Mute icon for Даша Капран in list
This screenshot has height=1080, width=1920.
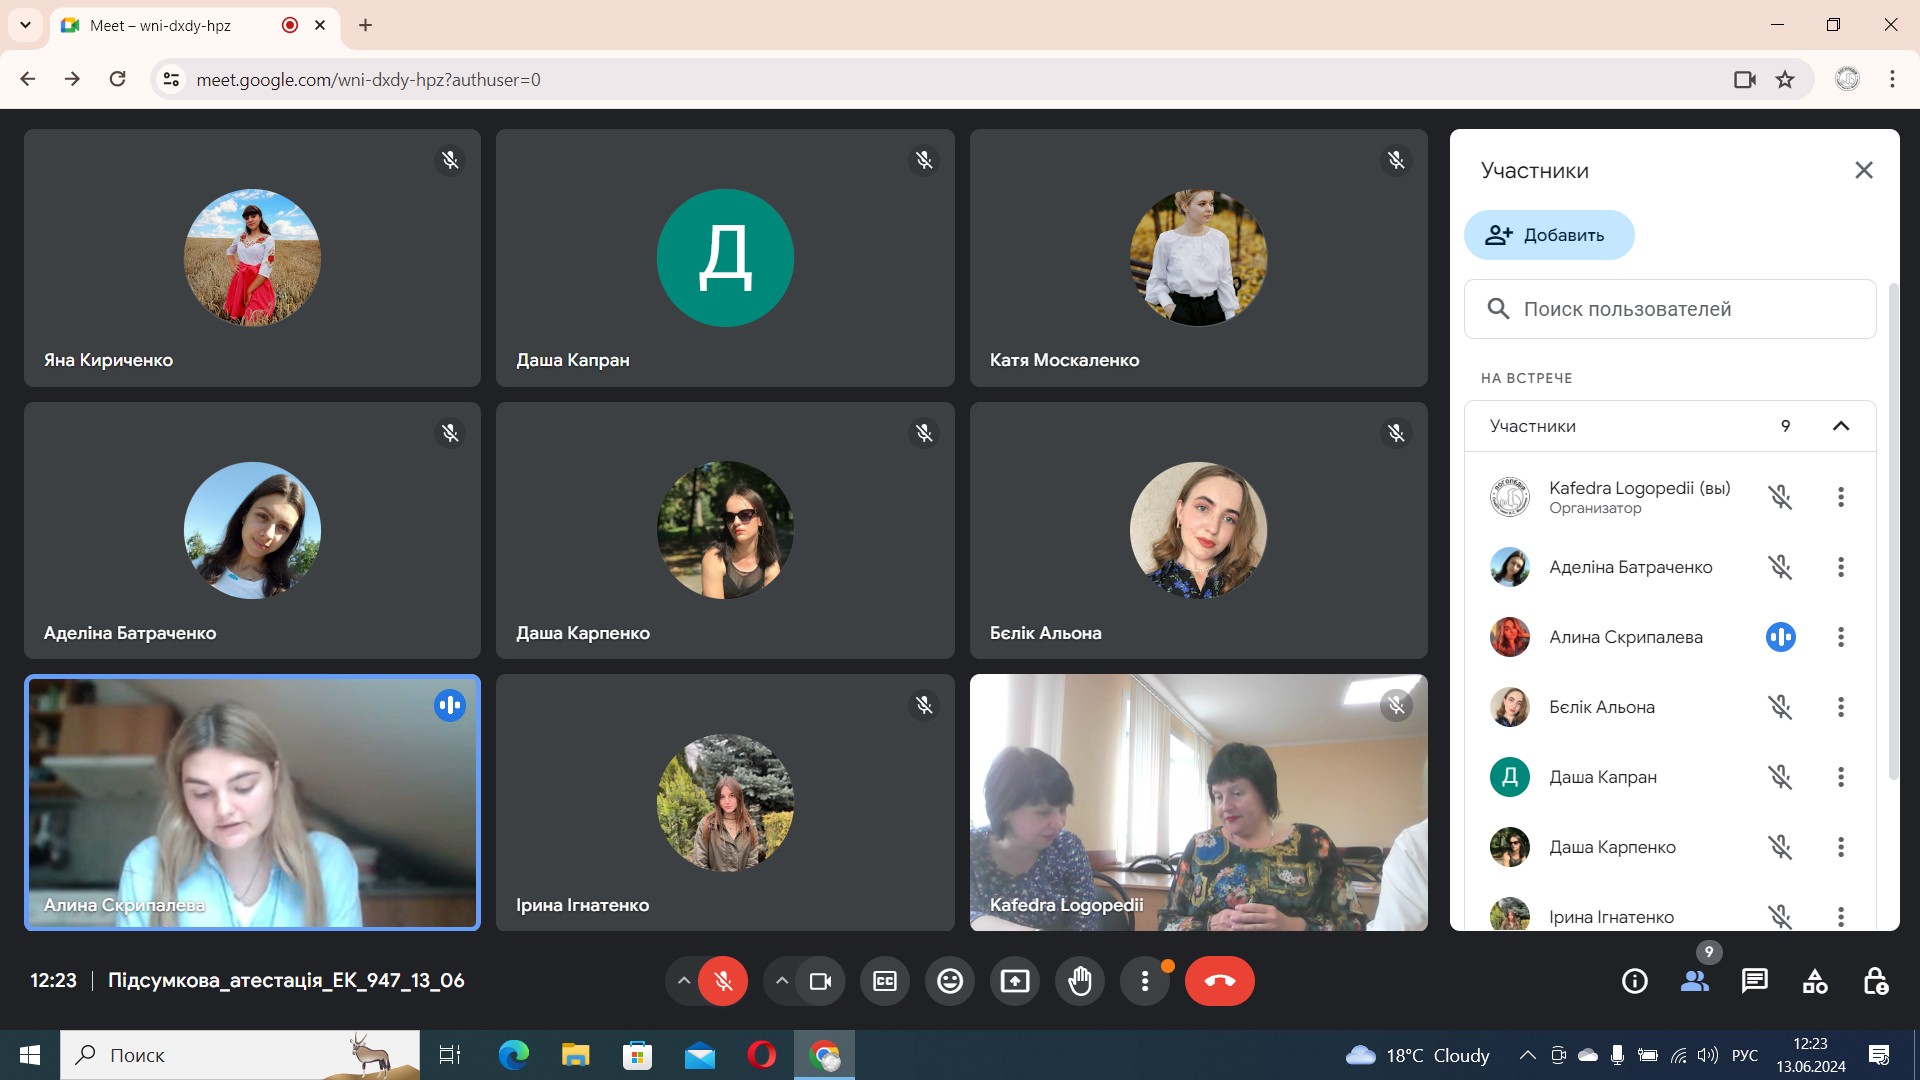pos(1780,777)
